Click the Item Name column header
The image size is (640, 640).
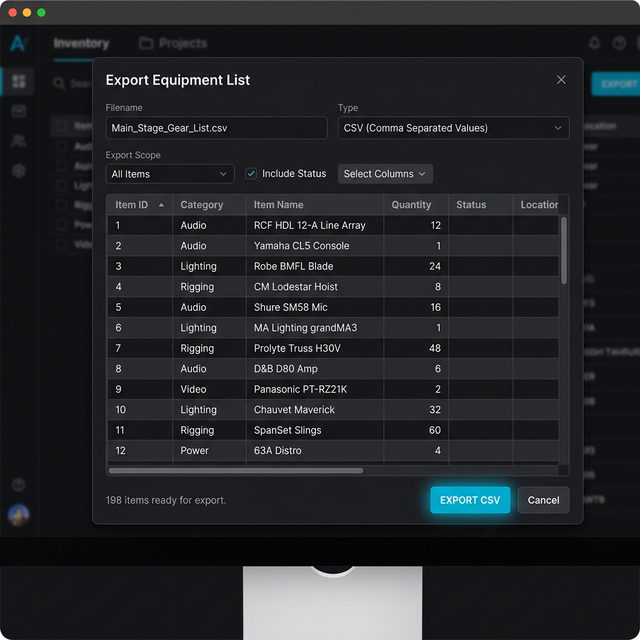click(x=314, y=204)
